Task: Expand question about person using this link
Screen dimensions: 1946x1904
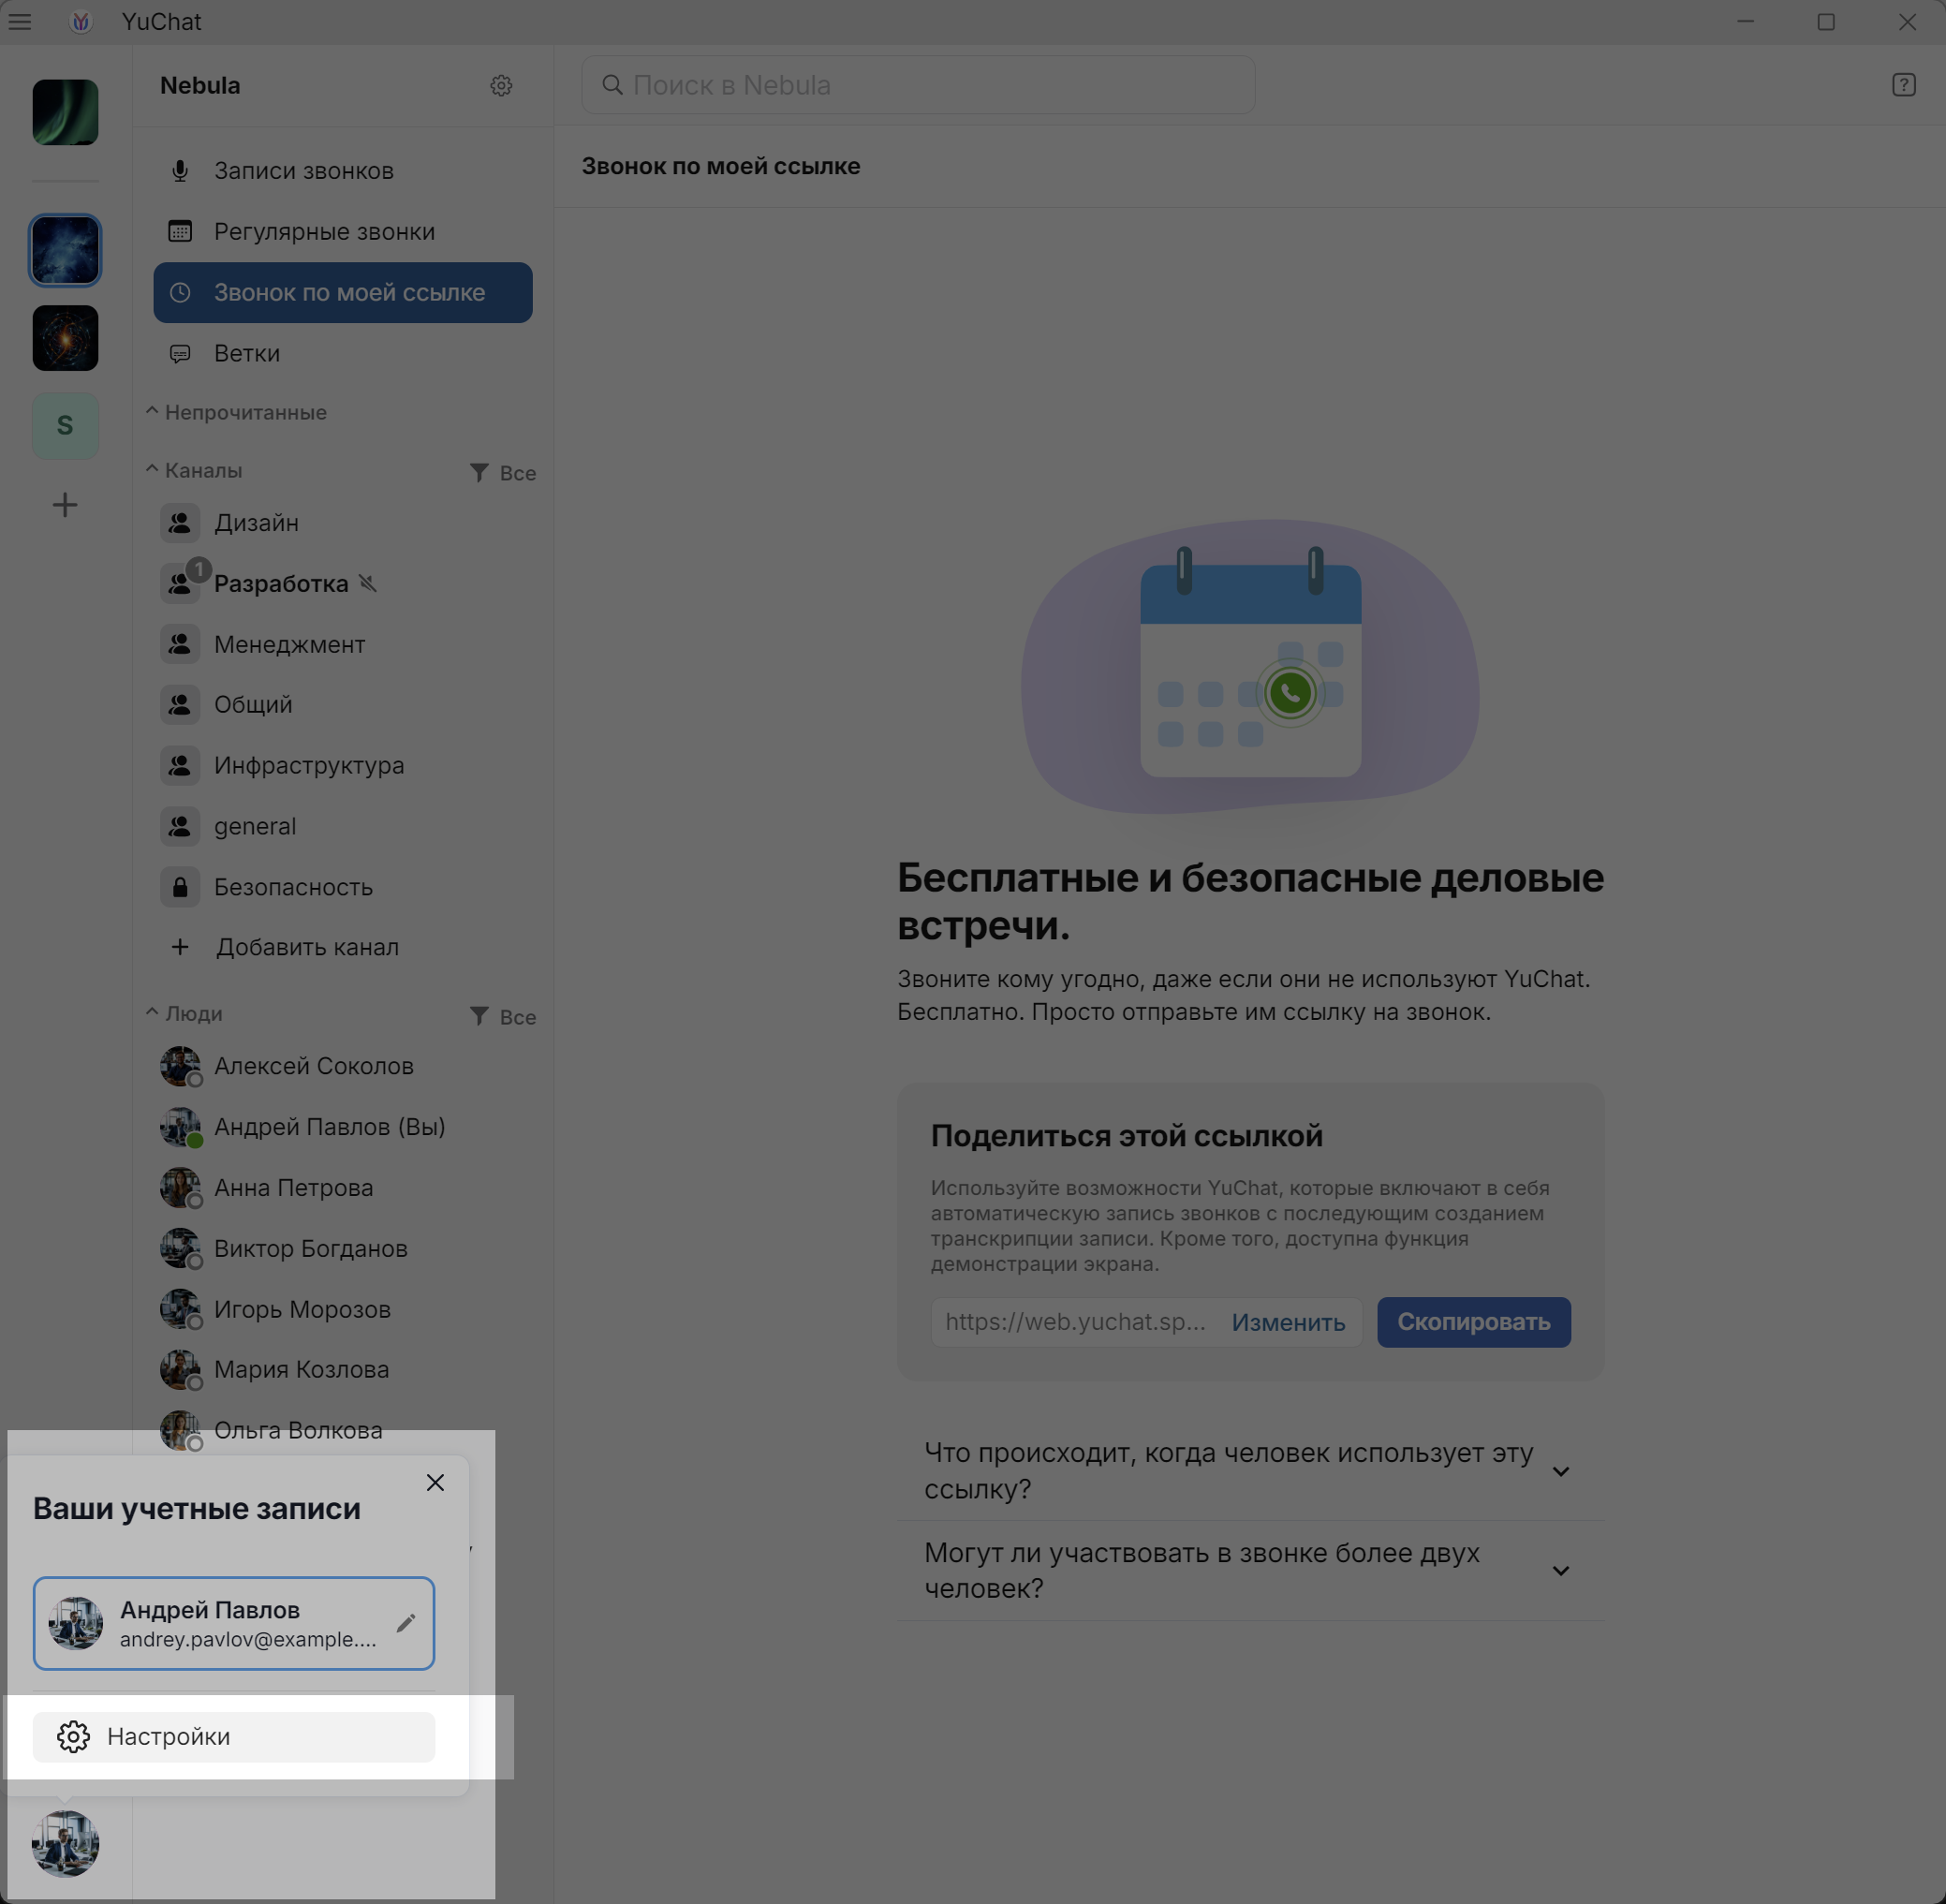Action: click(x=1250, y=1472)
